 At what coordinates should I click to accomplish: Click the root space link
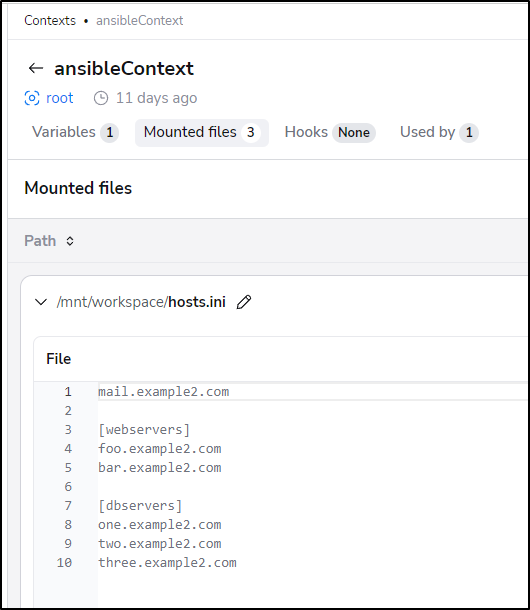pos(60,98)
